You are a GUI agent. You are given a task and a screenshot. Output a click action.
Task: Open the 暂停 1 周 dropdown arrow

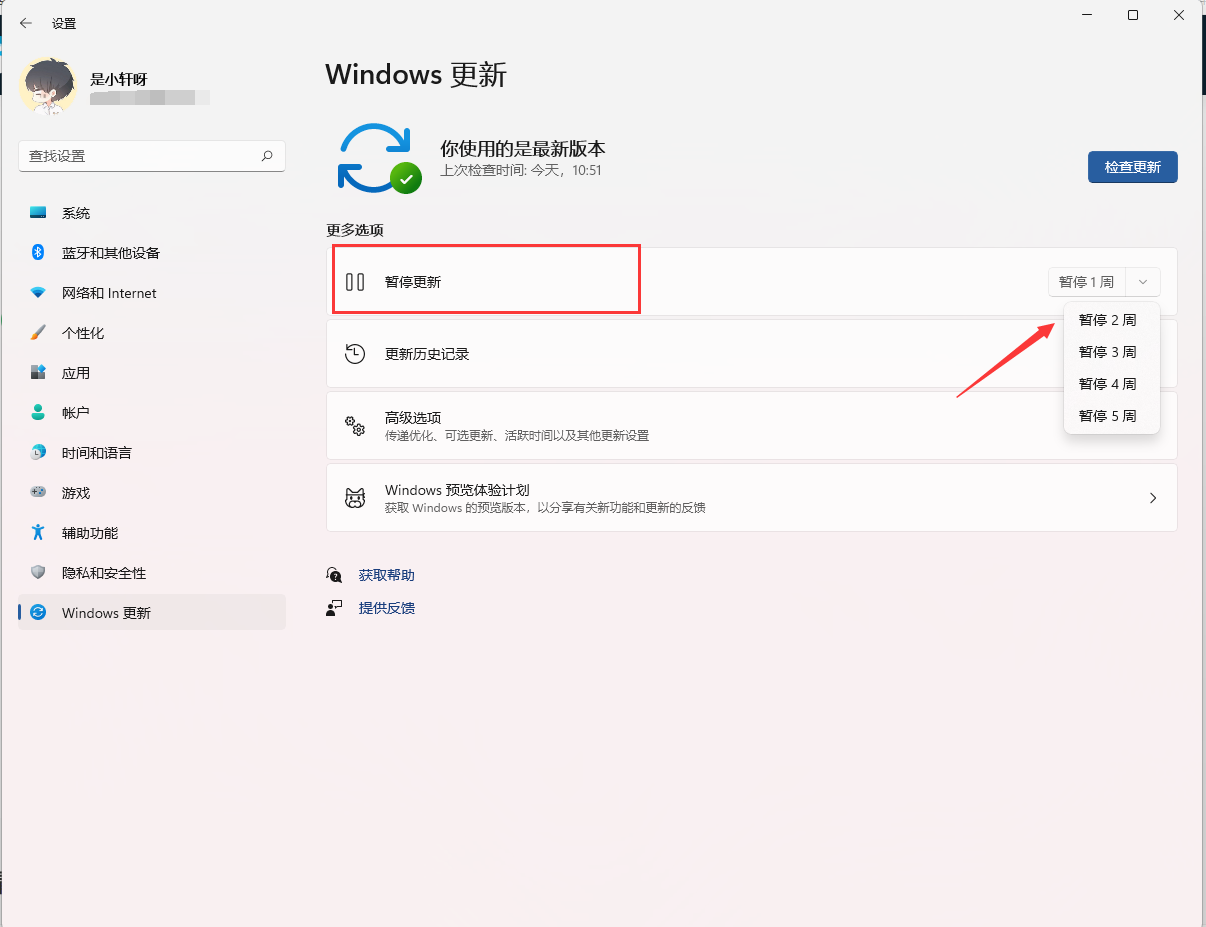point(1142,281)
